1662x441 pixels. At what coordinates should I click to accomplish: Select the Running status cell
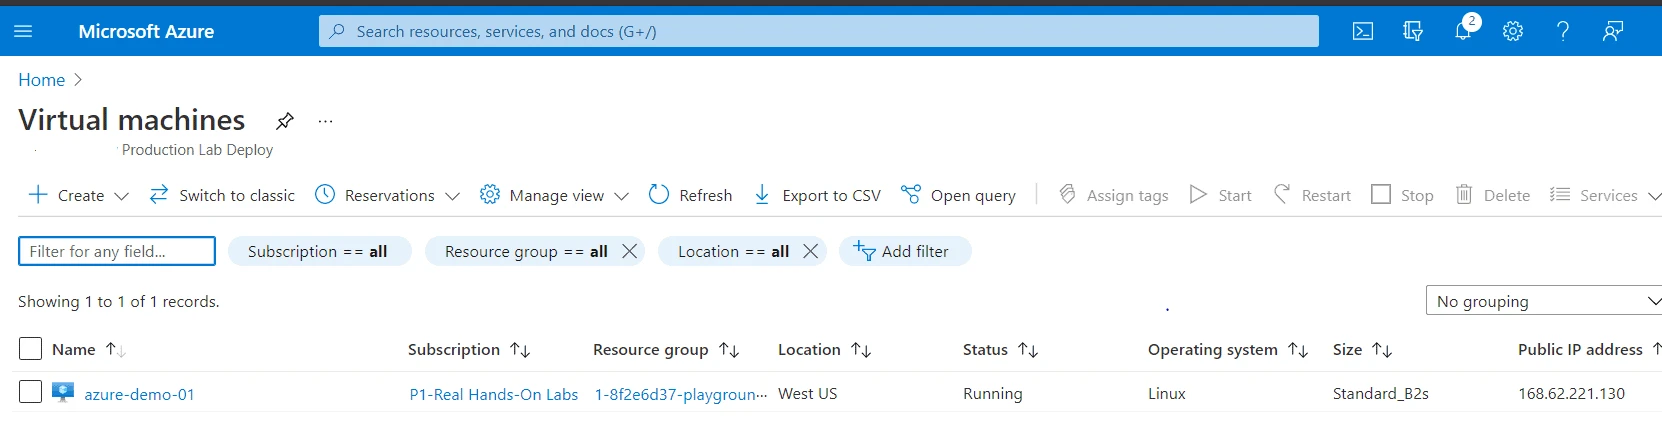coord(992,393)
